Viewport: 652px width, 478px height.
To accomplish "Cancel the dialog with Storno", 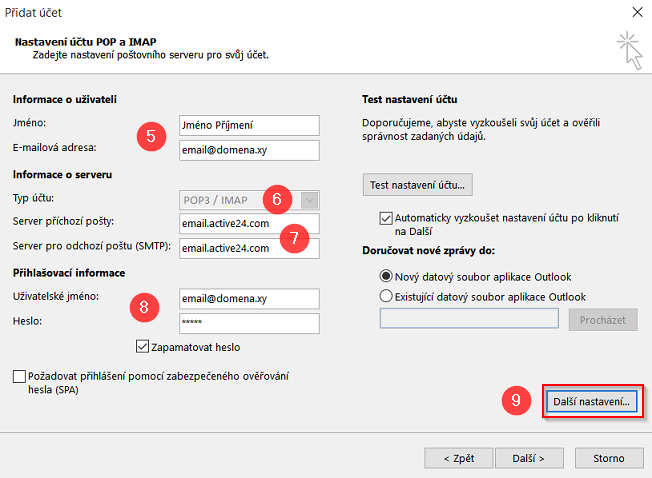I will (609, 458).
